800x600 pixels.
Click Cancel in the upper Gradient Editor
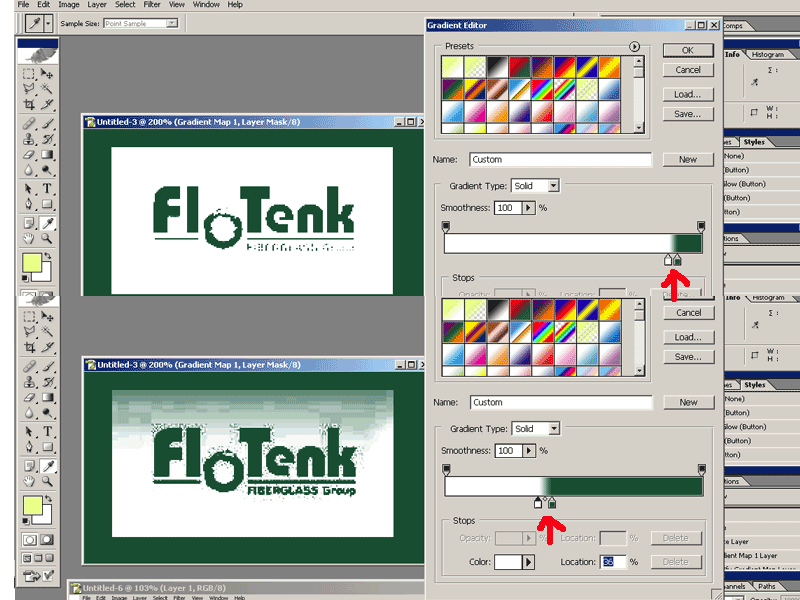[688, 70]
